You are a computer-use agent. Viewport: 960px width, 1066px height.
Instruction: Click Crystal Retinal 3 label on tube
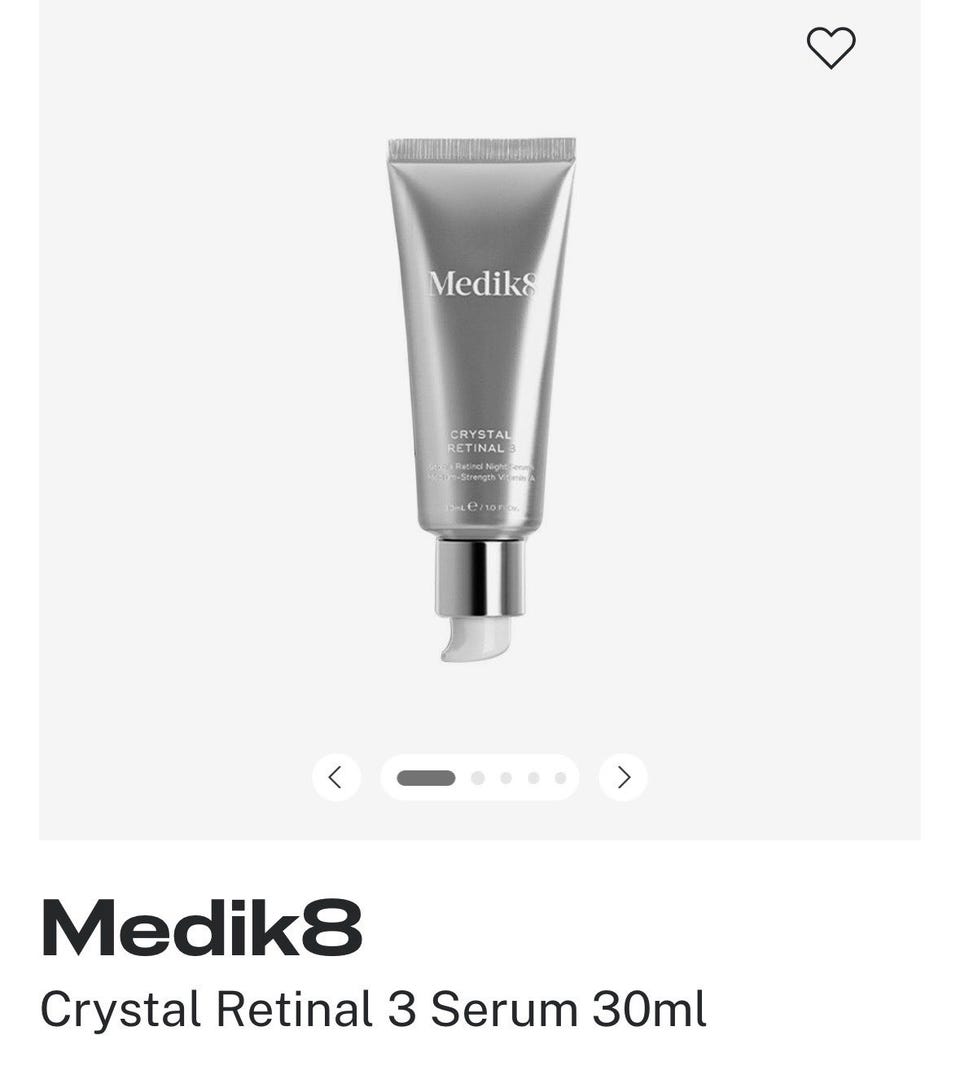coord(481,441)
